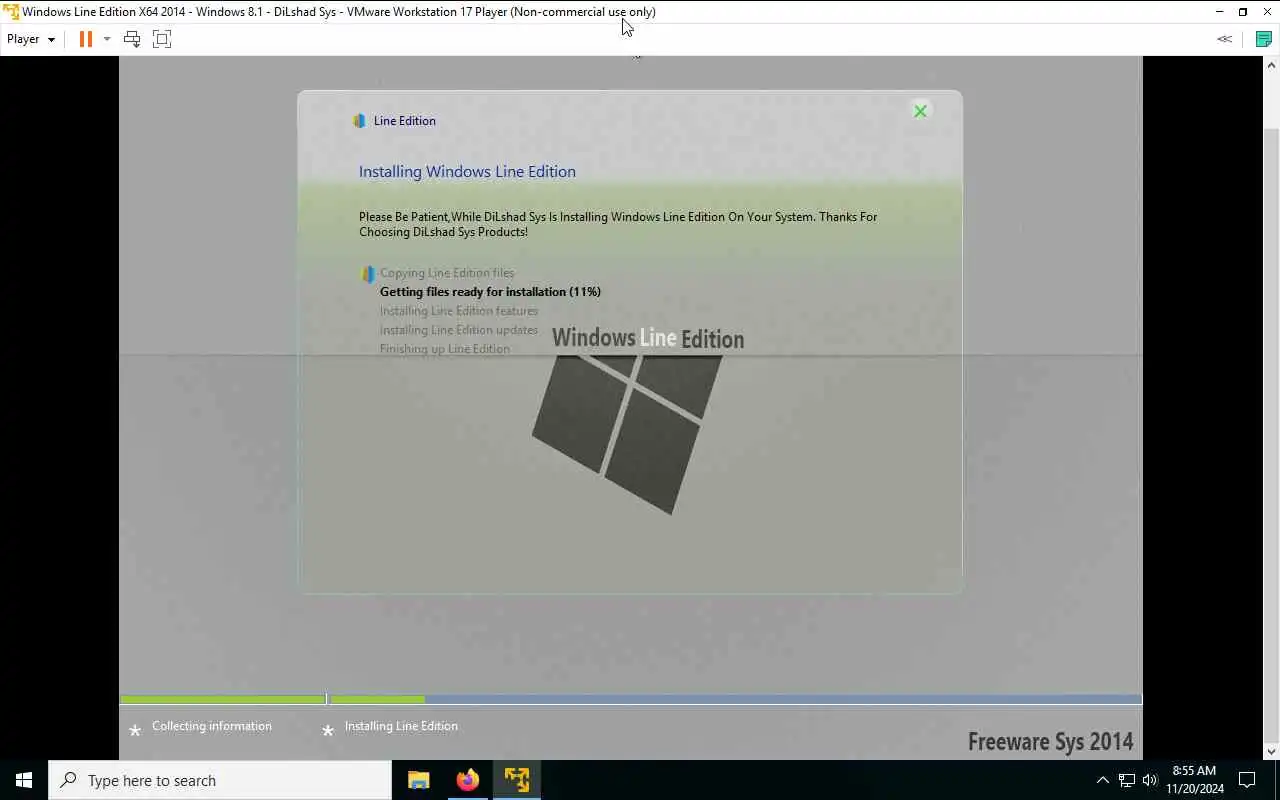Show hidden system tray icons
This screenshot has height=800, width=1280.
(1103, 780)
